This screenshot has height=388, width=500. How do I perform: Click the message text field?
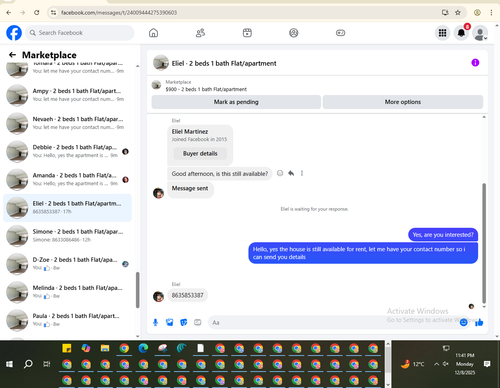pyautogui.click(x=333, y=322)
